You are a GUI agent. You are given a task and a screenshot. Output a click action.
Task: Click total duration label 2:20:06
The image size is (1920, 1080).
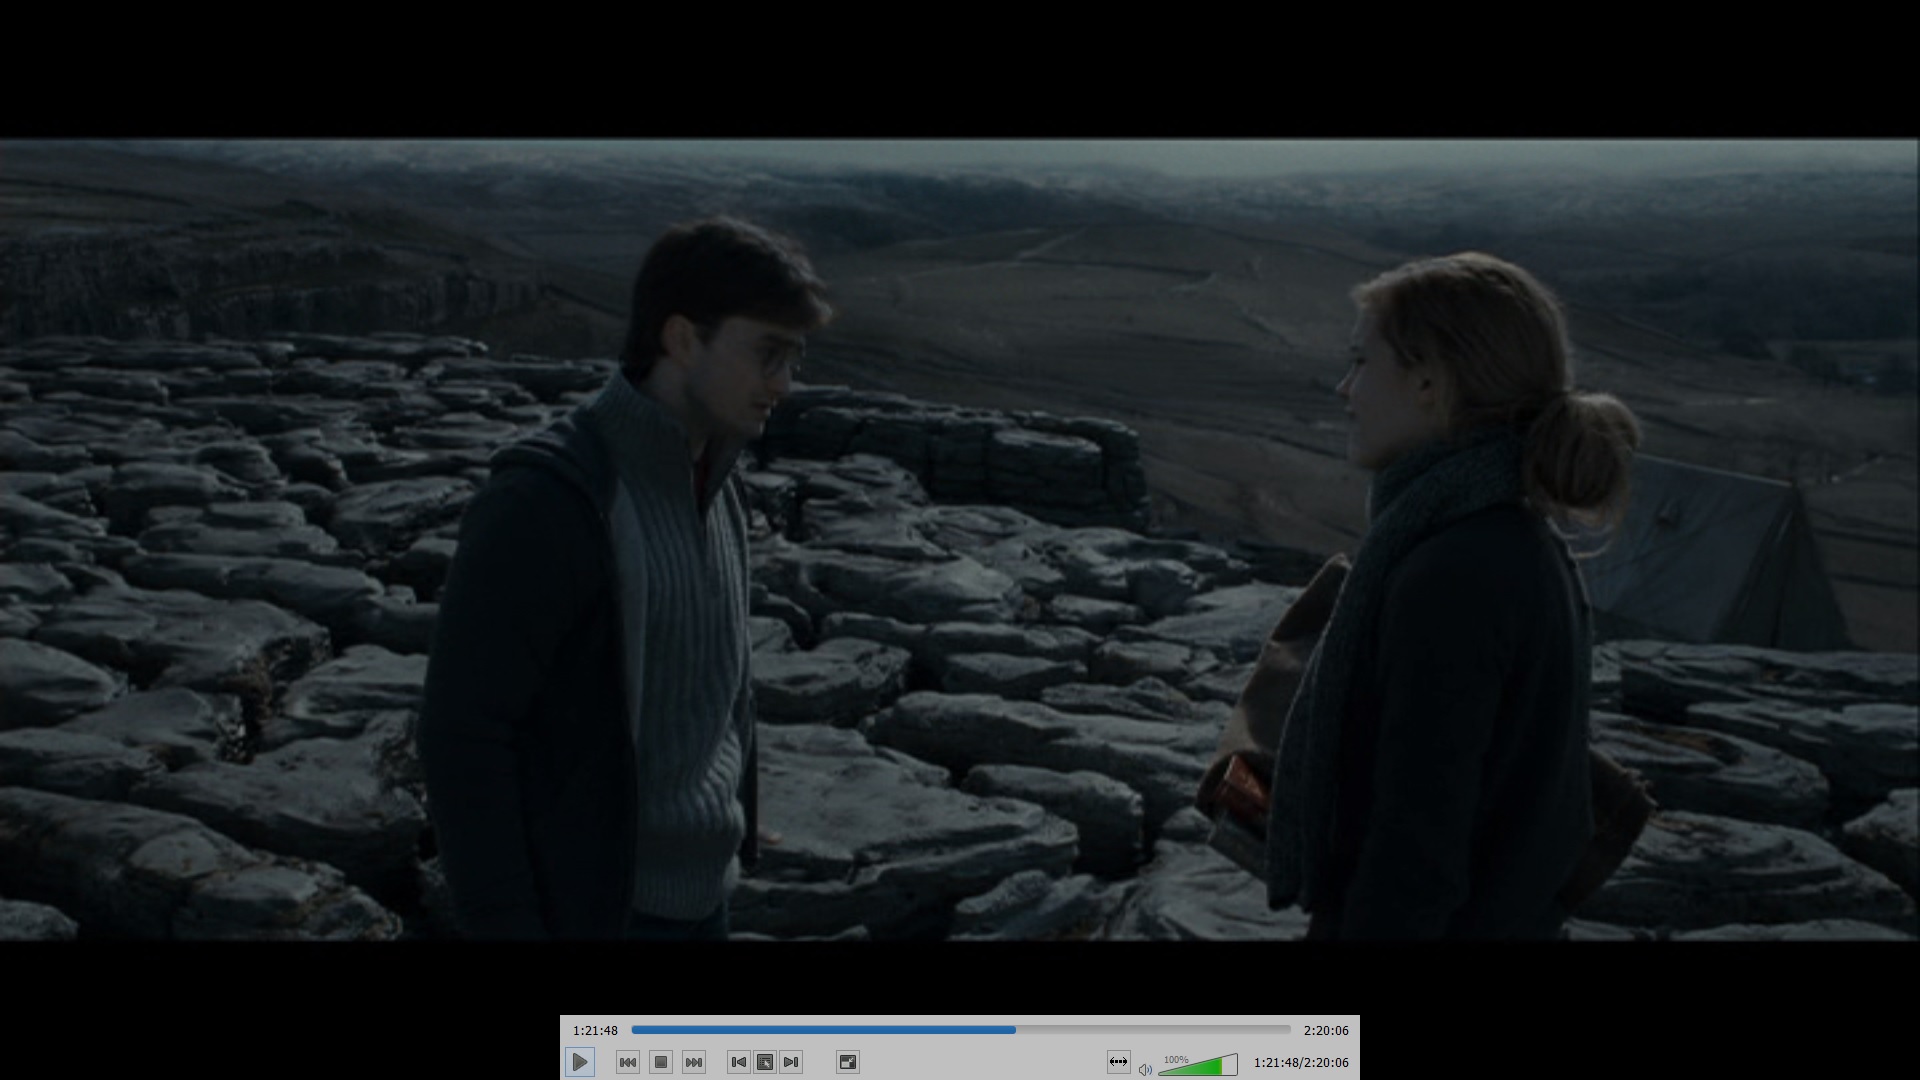[x=1326, y=1030]
